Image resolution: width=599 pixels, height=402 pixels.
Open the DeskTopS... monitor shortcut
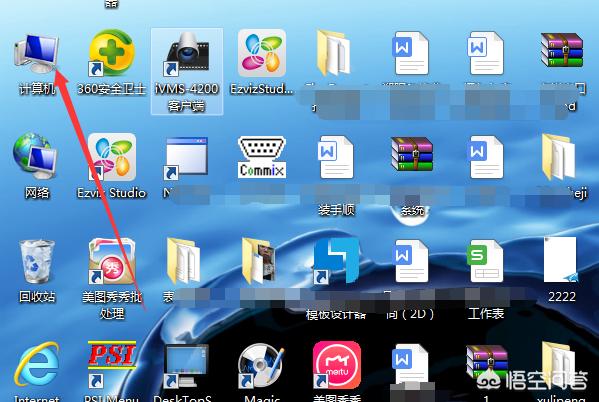[186, 365]
